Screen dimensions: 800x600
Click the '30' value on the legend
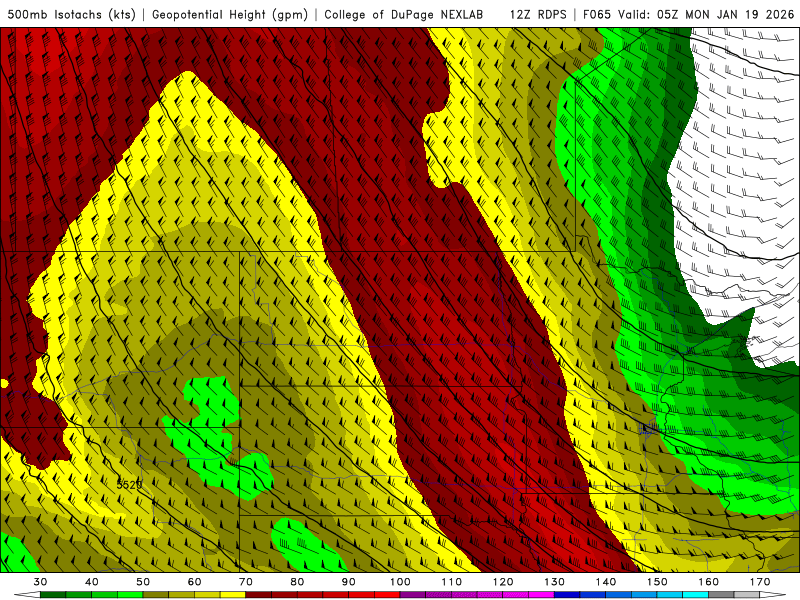[x=40, y=582]
